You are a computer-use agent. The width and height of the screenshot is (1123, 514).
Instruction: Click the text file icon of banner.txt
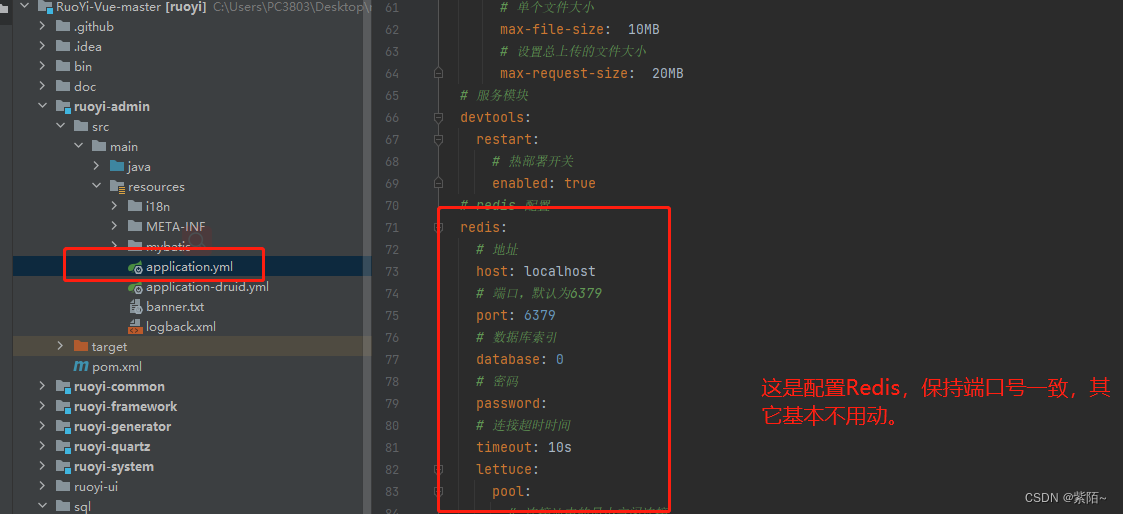(135, 307)
